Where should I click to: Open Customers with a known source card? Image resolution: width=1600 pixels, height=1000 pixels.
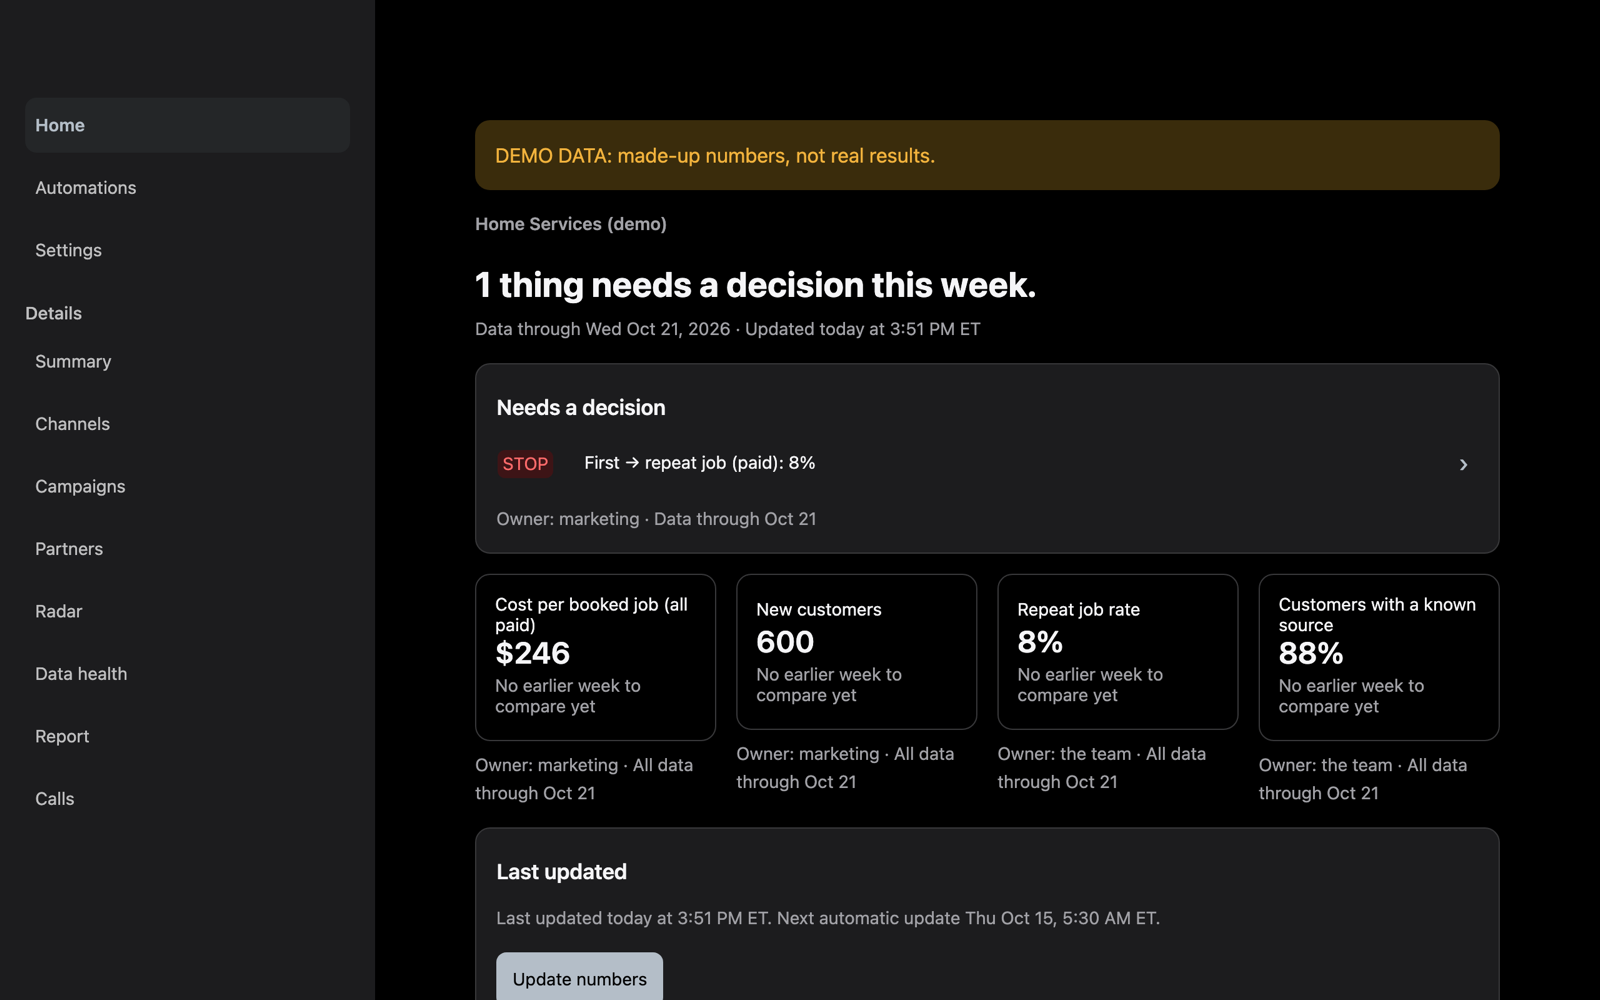(x=1378, y=657)
